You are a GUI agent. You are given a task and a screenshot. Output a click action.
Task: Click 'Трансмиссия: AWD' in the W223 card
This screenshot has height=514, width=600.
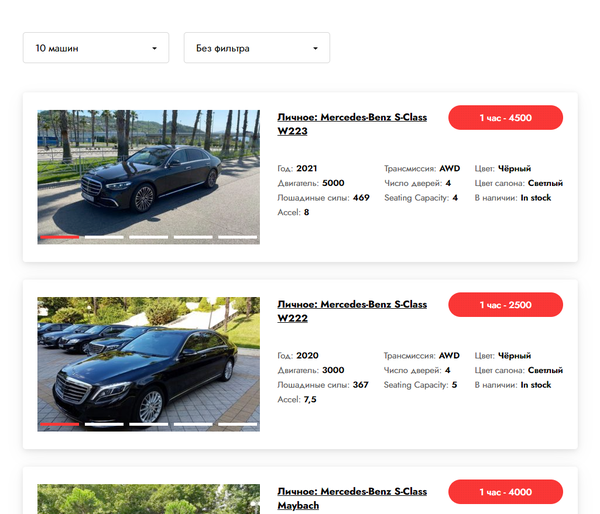[x=422, y=168]
